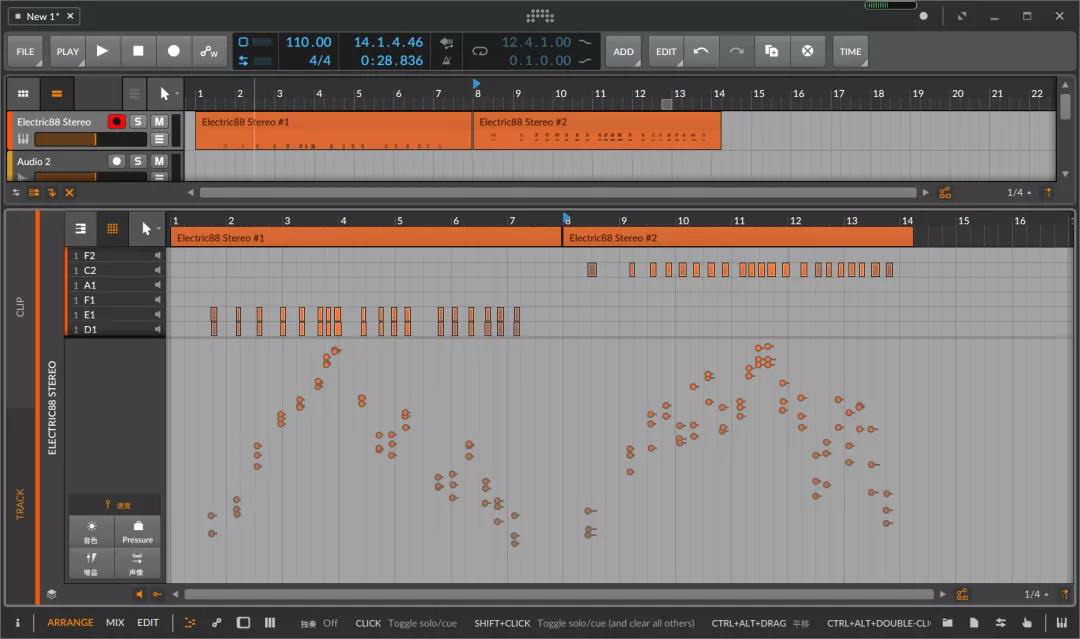Open note editor pointer tool dropdown
This screenshot has height=639, width=1080.
tap(147, 229)
